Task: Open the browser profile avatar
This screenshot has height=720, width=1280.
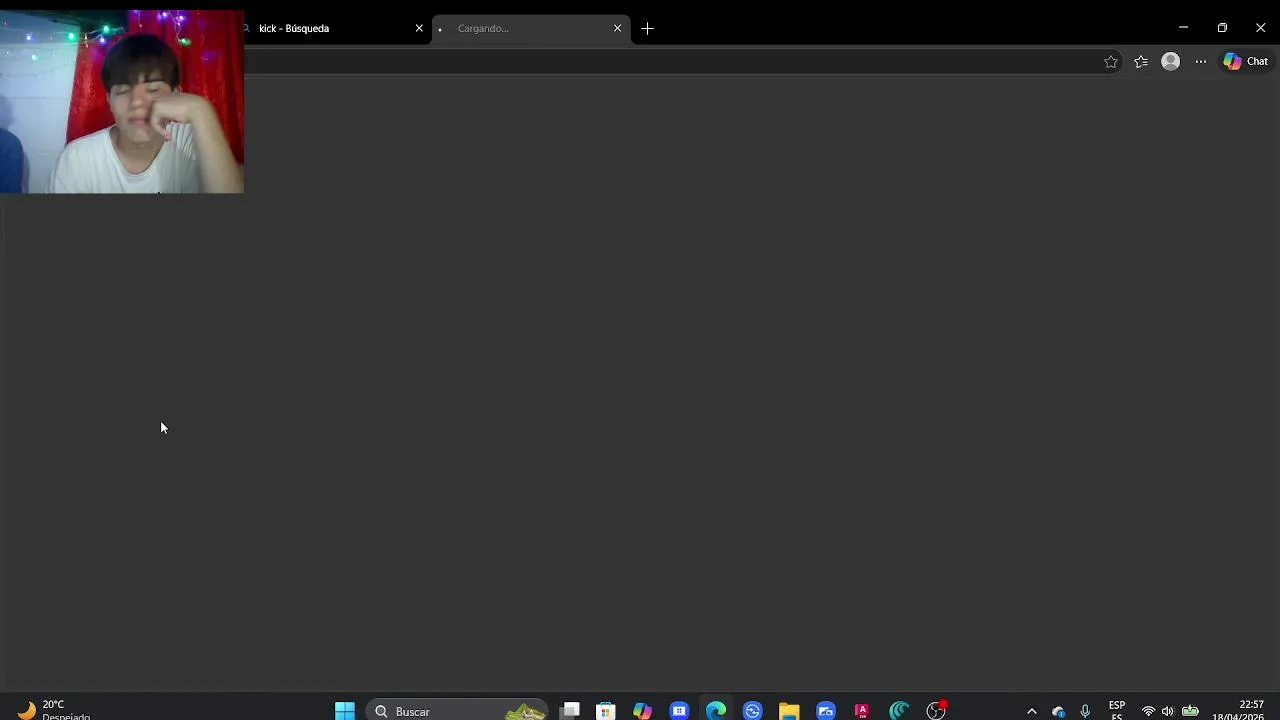Action: (1170, 61)
